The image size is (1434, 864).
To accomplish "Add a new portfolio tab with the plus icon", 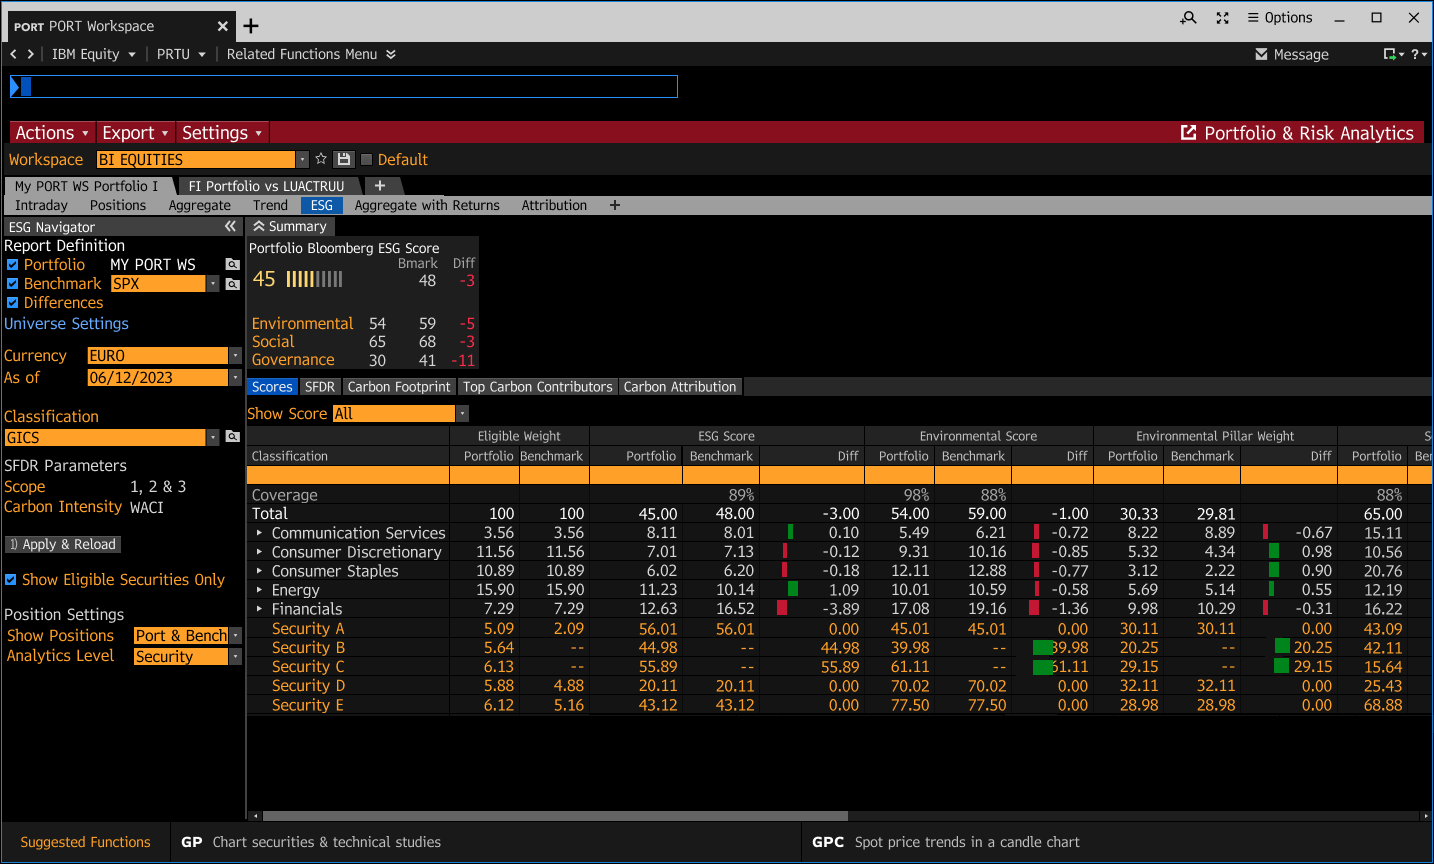I will click(380, 186).
